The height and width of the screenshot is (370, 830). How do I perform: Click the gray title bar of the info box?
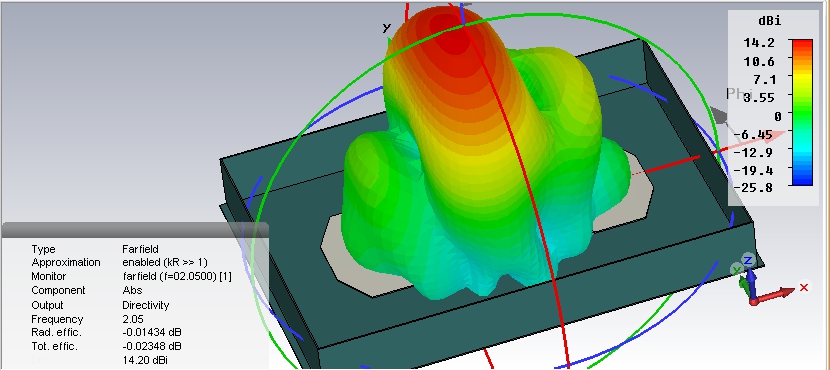pyautogui.click(x=135, y=230)
